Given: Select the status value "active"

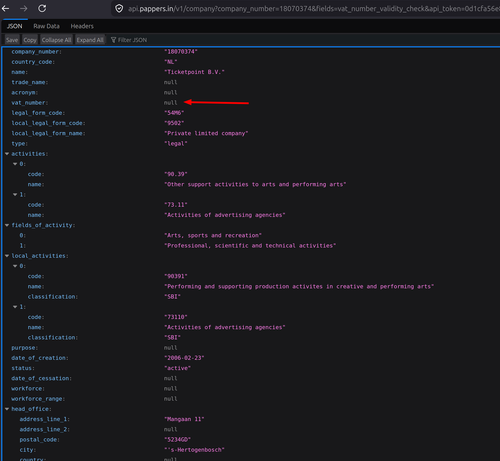Looking at the screenshot, I should tap(177, 368).
